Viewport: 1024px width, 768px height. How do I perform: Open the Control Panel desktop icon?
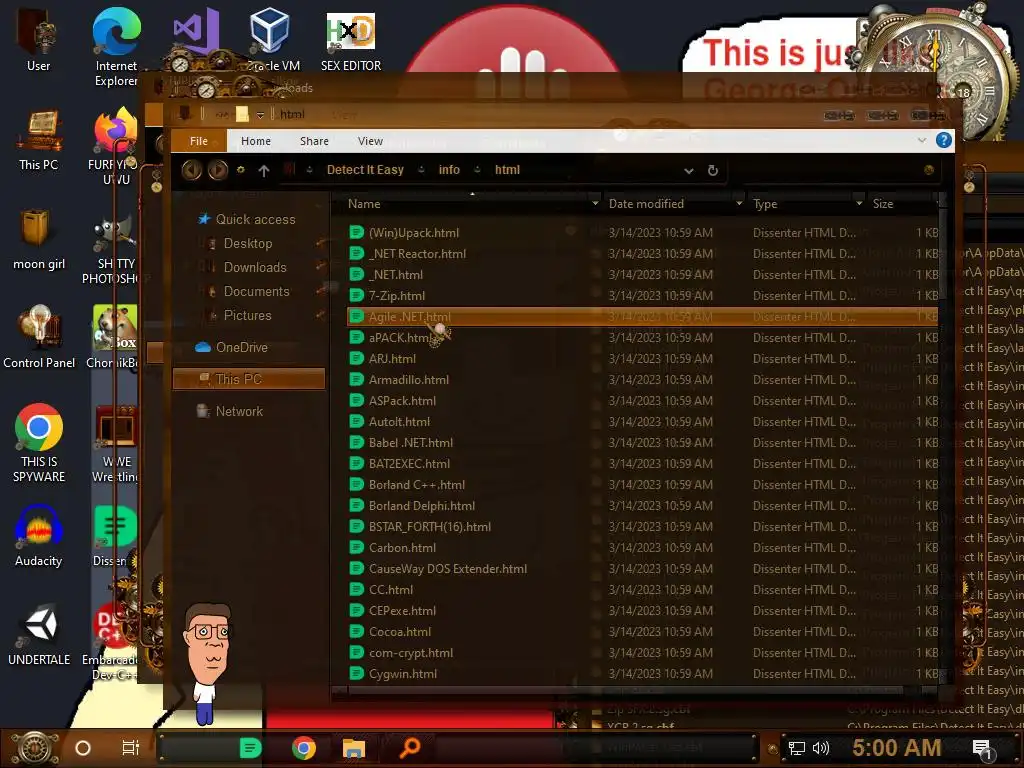(39, 337)
